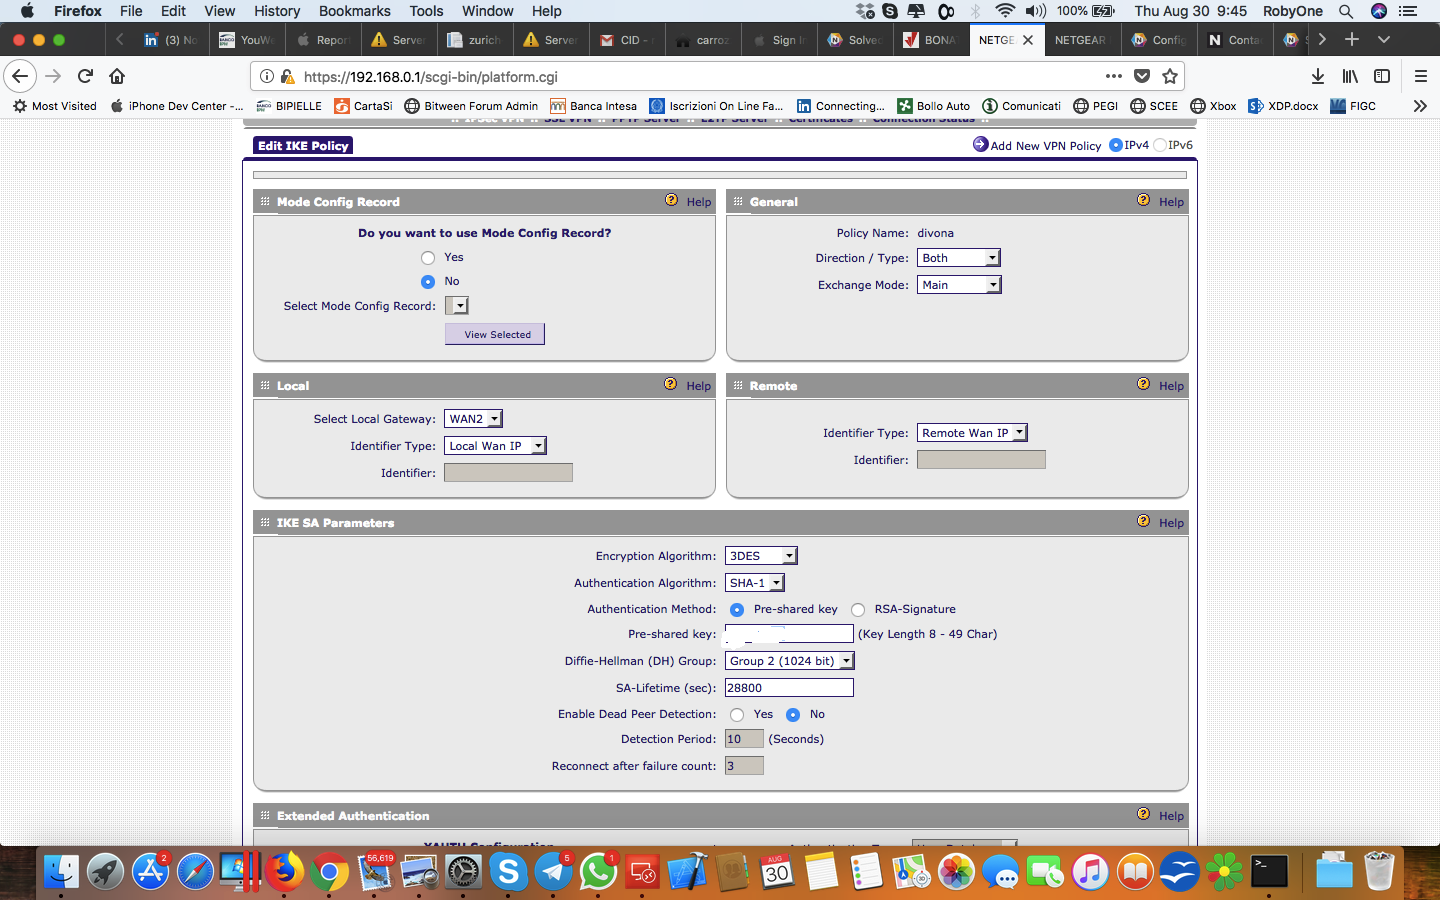1440x900 pixels.
Task: Open the Encryption Algorithm dropdown
Action: pyautogui.click(x=761, y=556)
